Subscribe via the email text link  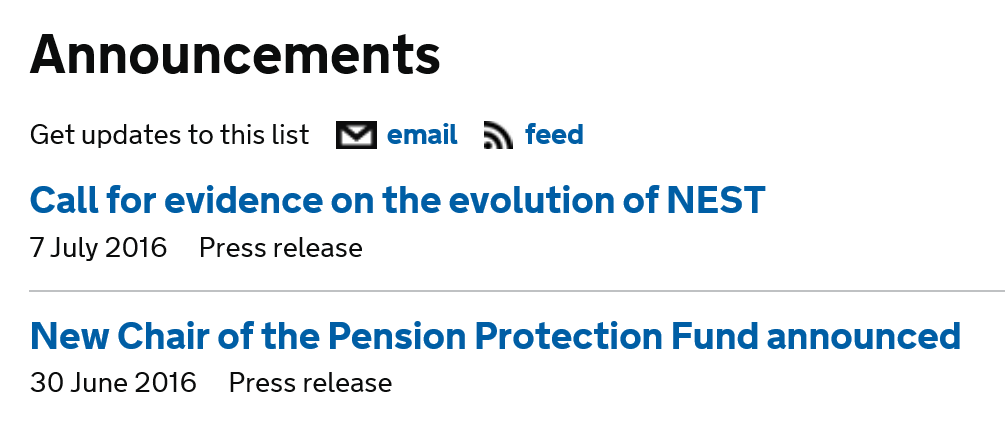coord(422,135)
